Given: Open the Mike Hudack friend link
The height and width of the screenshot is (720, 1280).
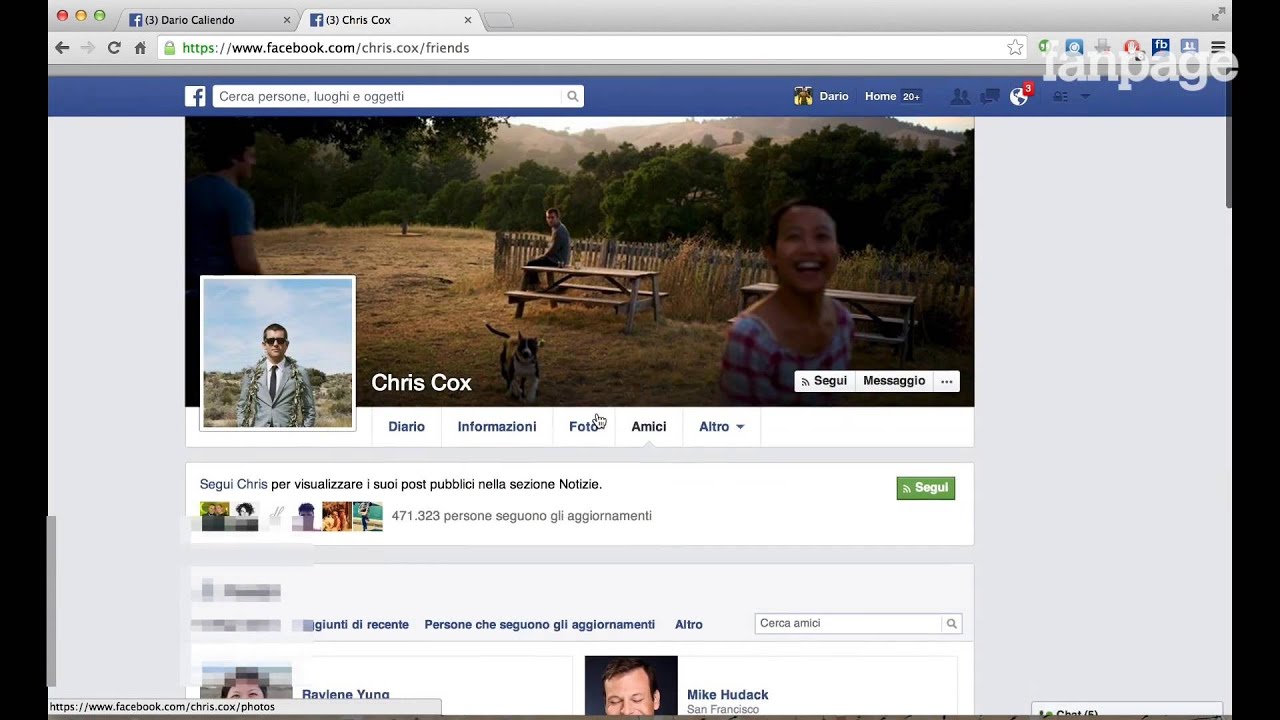Looking at the screenshot, I should [x=728, y=695].
